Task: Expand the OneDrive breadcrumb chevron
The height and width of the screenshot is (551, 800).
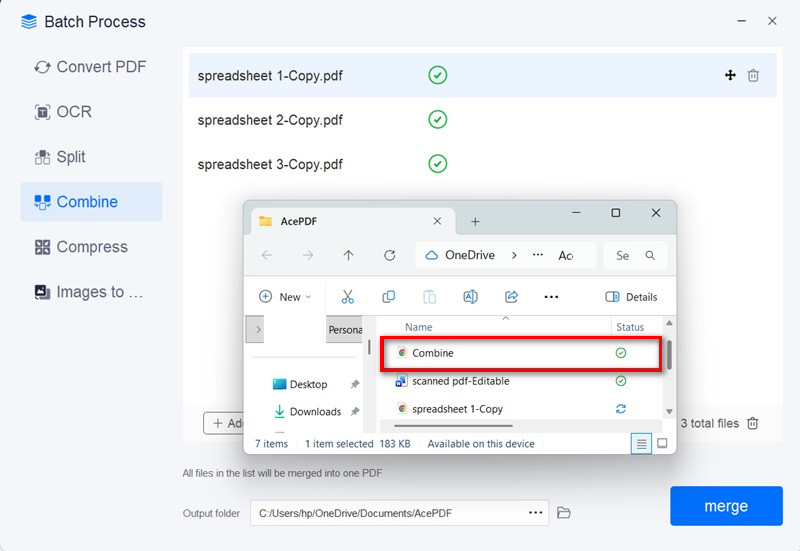Action: click(514, 255)
